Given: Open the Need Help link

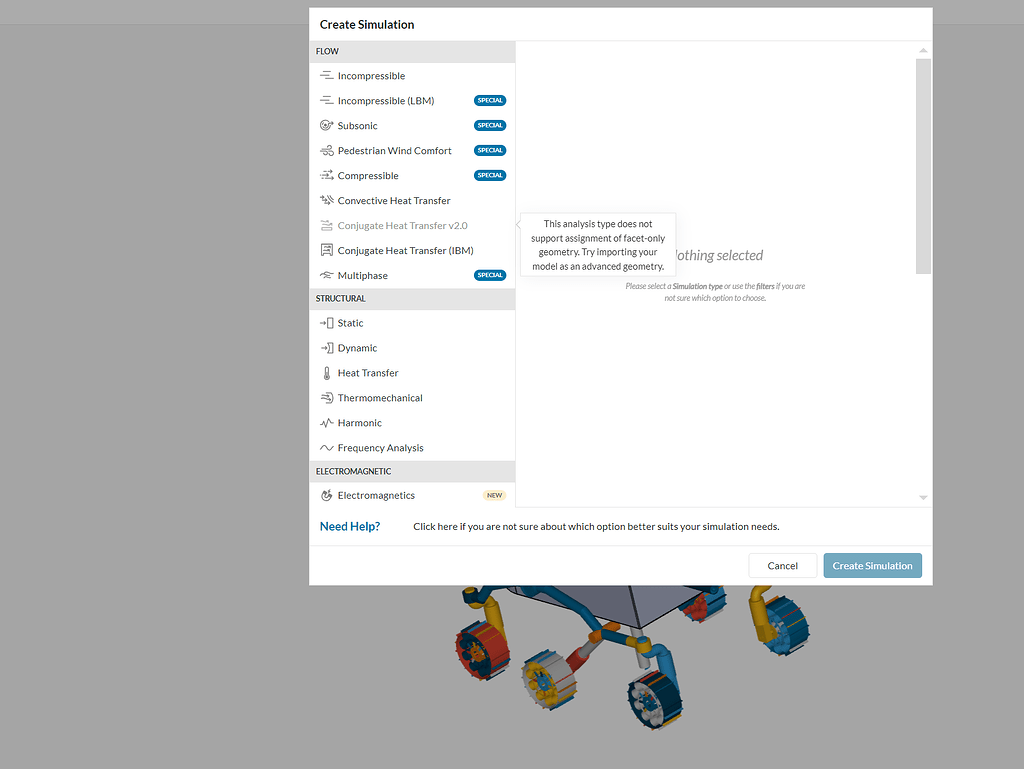Looking at the screenshot, I should pyautogui.click(x=349, y=526).
